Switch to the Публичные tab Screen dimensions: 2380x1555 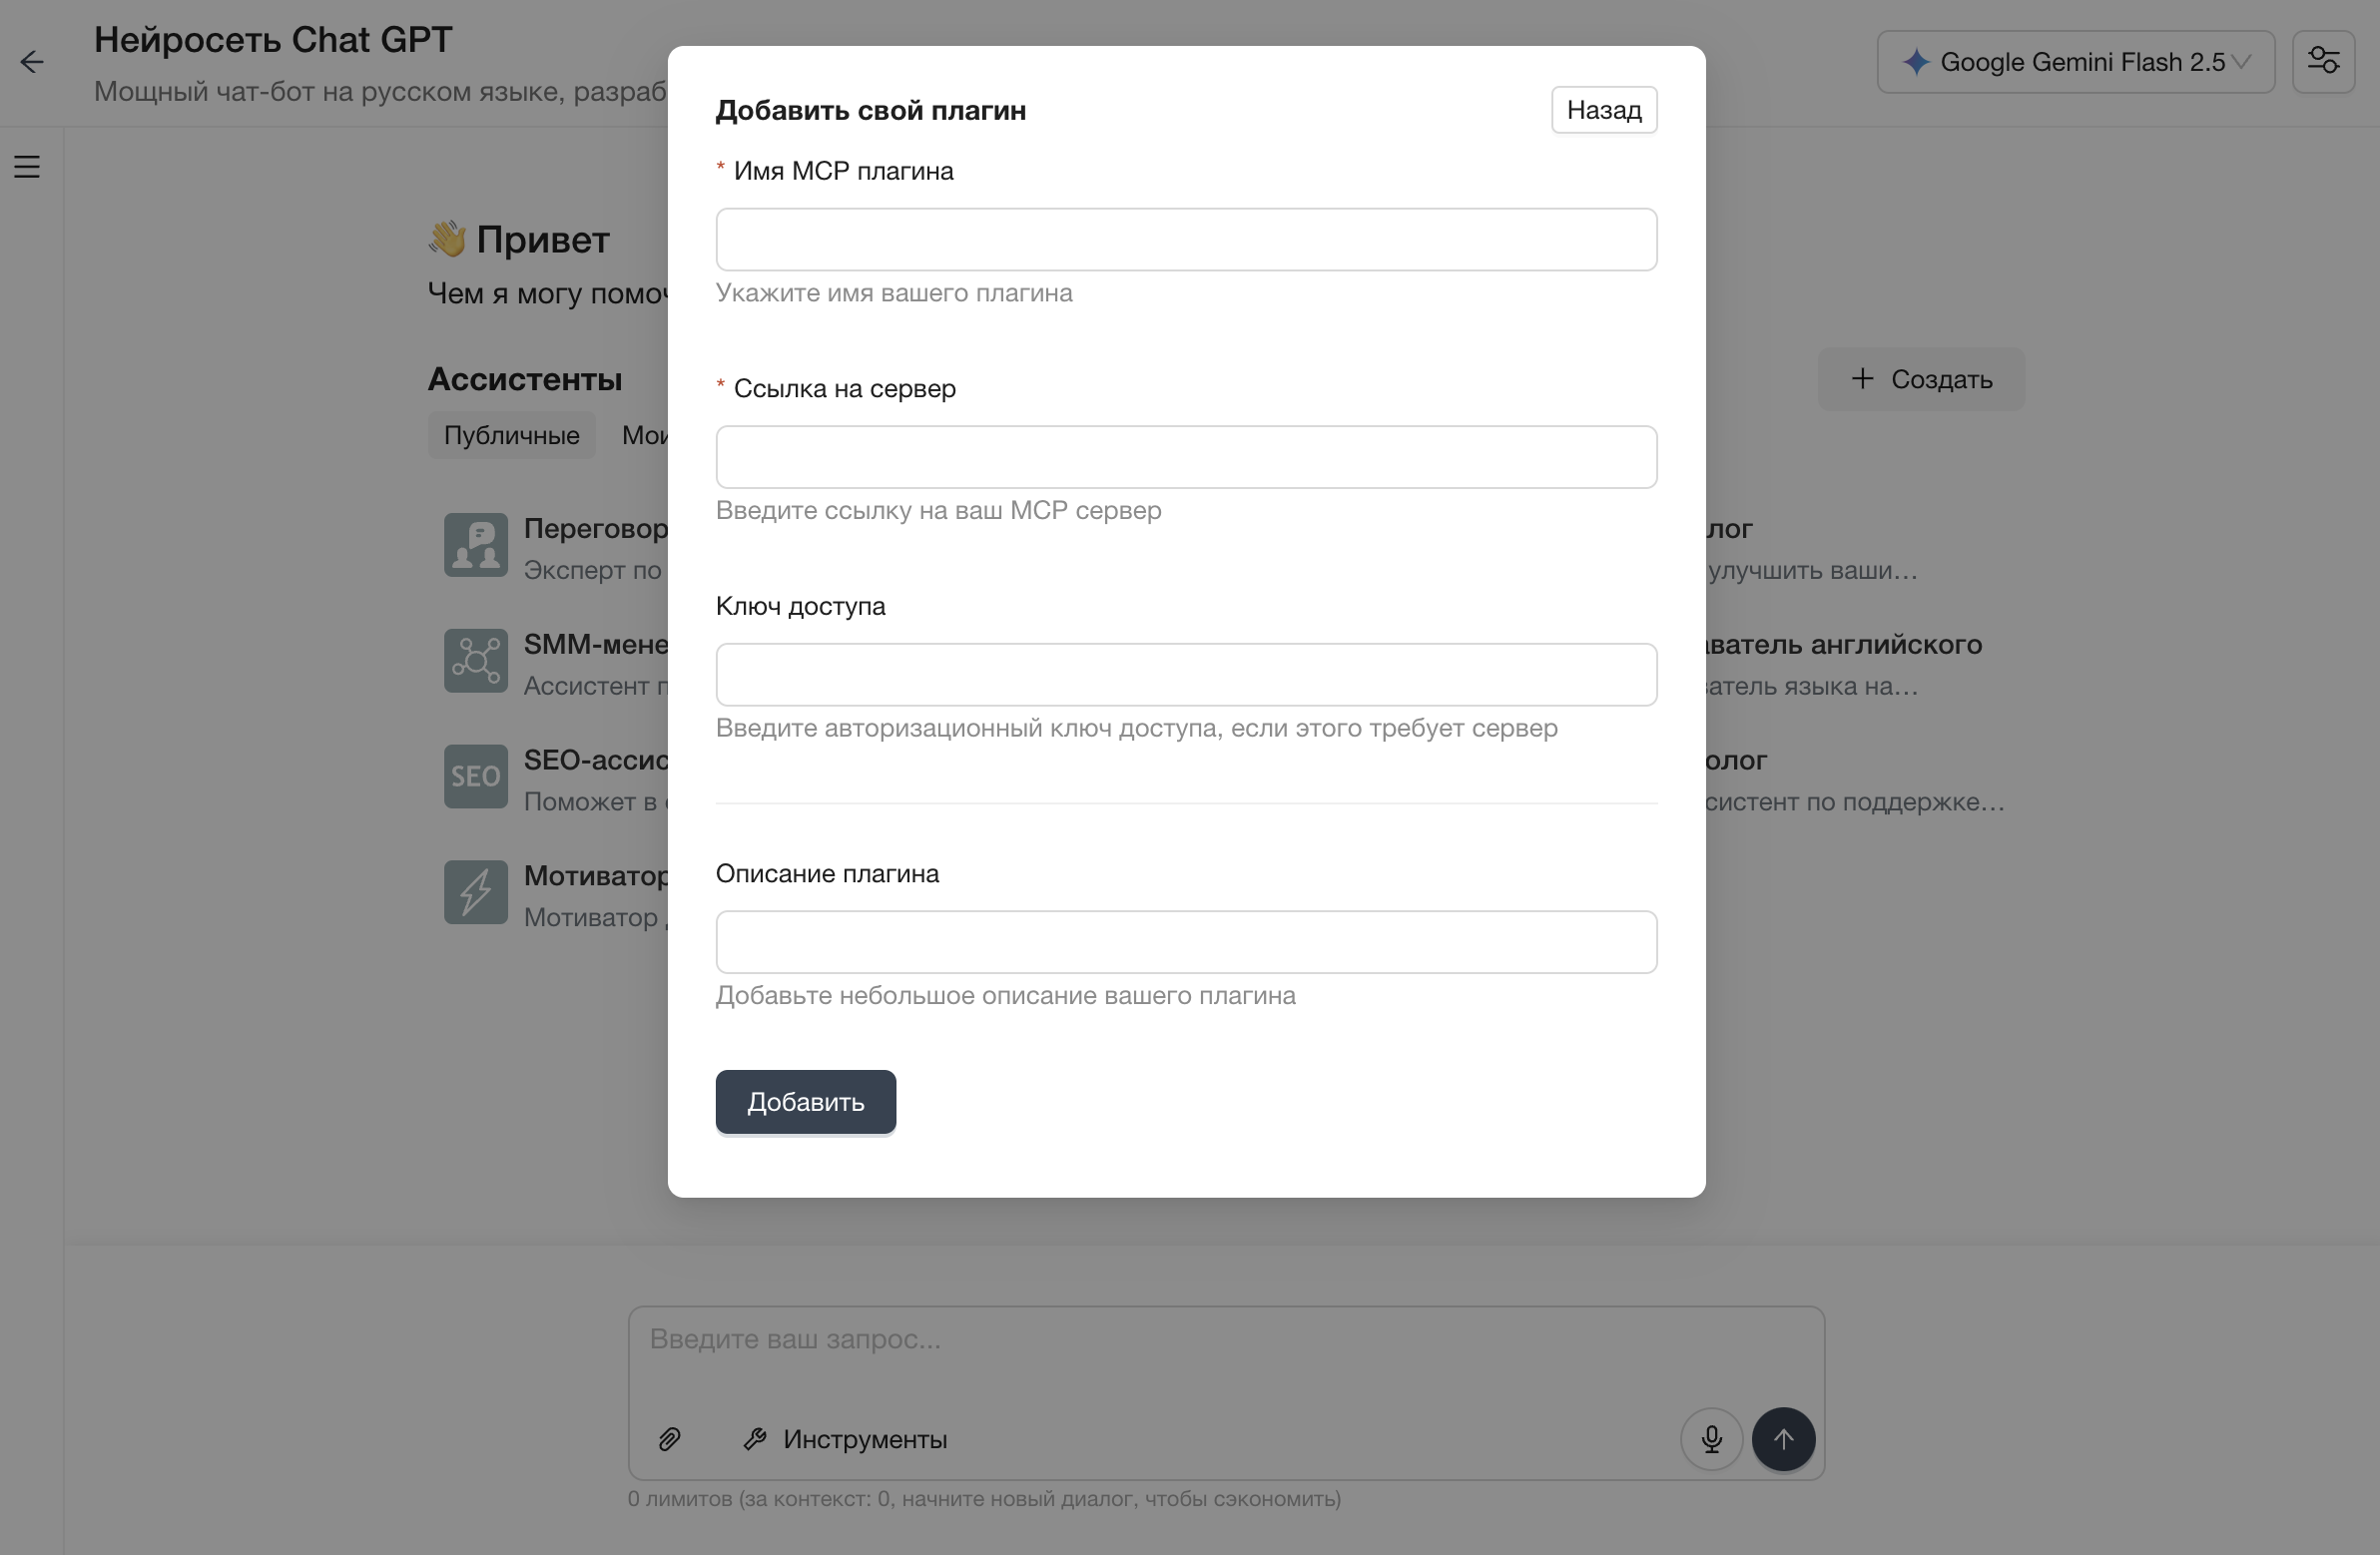(511, 435)
